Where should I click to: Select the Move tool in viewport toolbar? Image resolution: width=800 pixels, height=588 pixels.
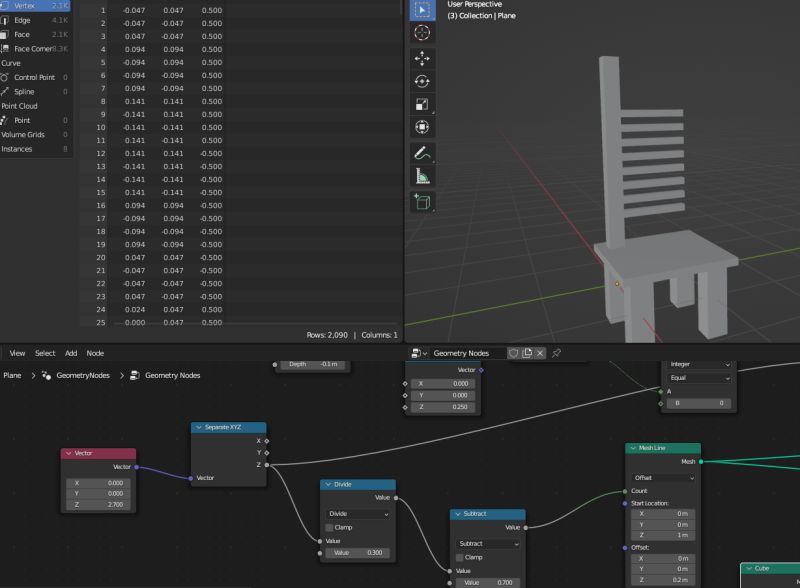click(422, 60)
